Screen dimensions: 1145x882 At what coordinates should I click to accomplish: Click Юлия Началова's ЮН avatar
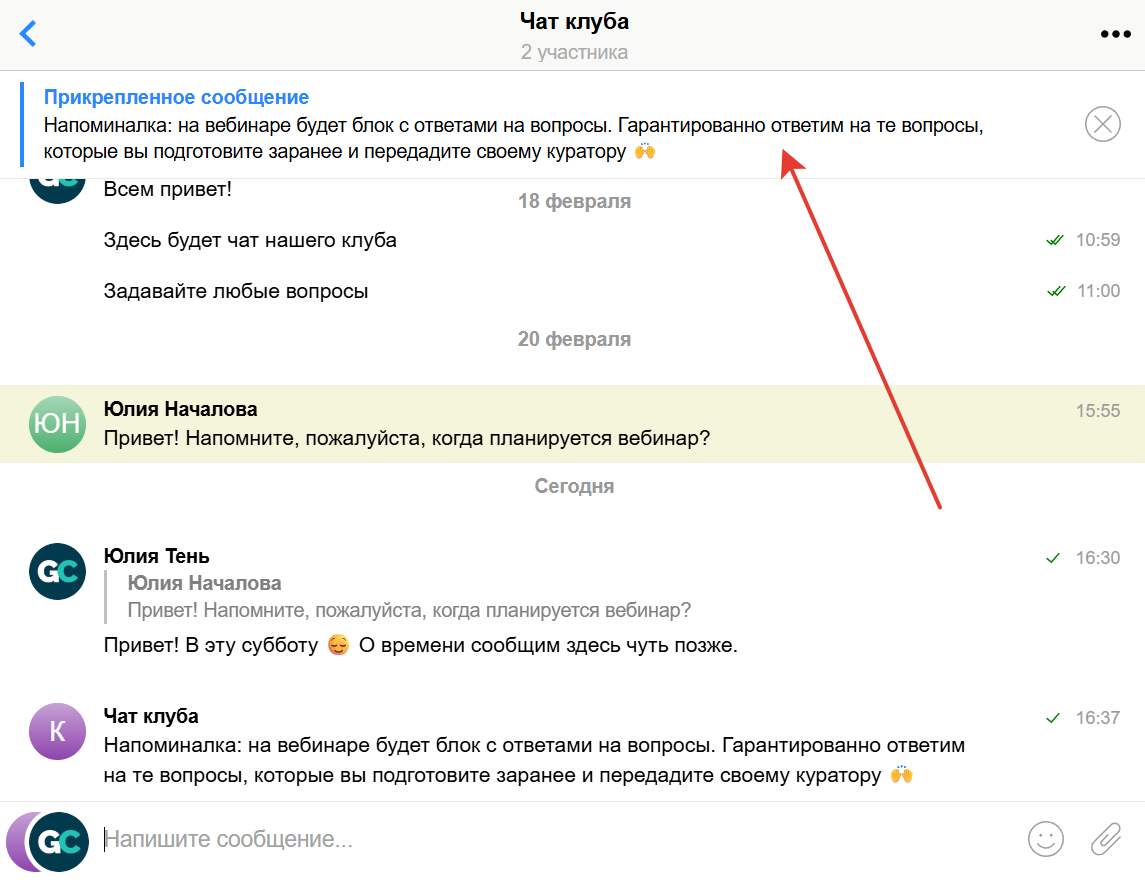click(57, 424)
